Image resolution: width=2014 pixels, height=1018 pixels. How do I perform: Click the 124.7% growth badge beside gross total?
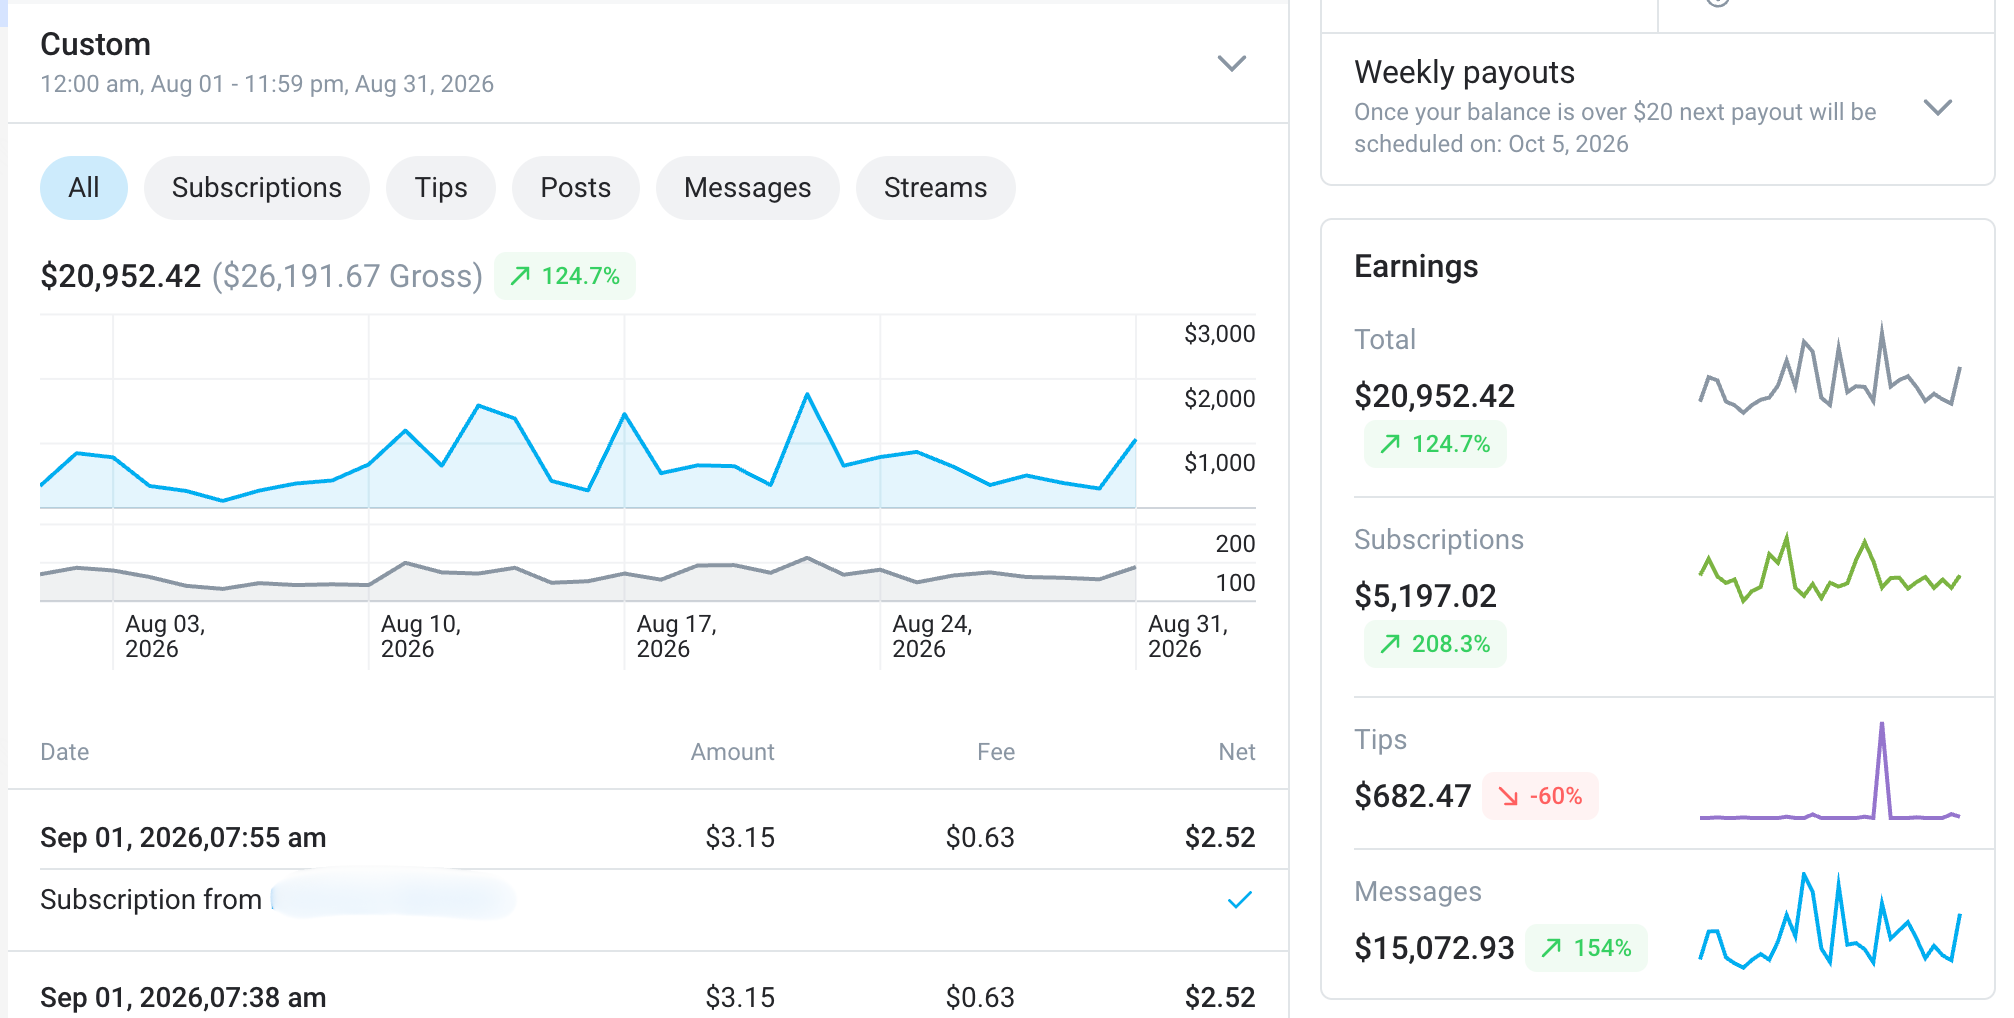point(565,276)
